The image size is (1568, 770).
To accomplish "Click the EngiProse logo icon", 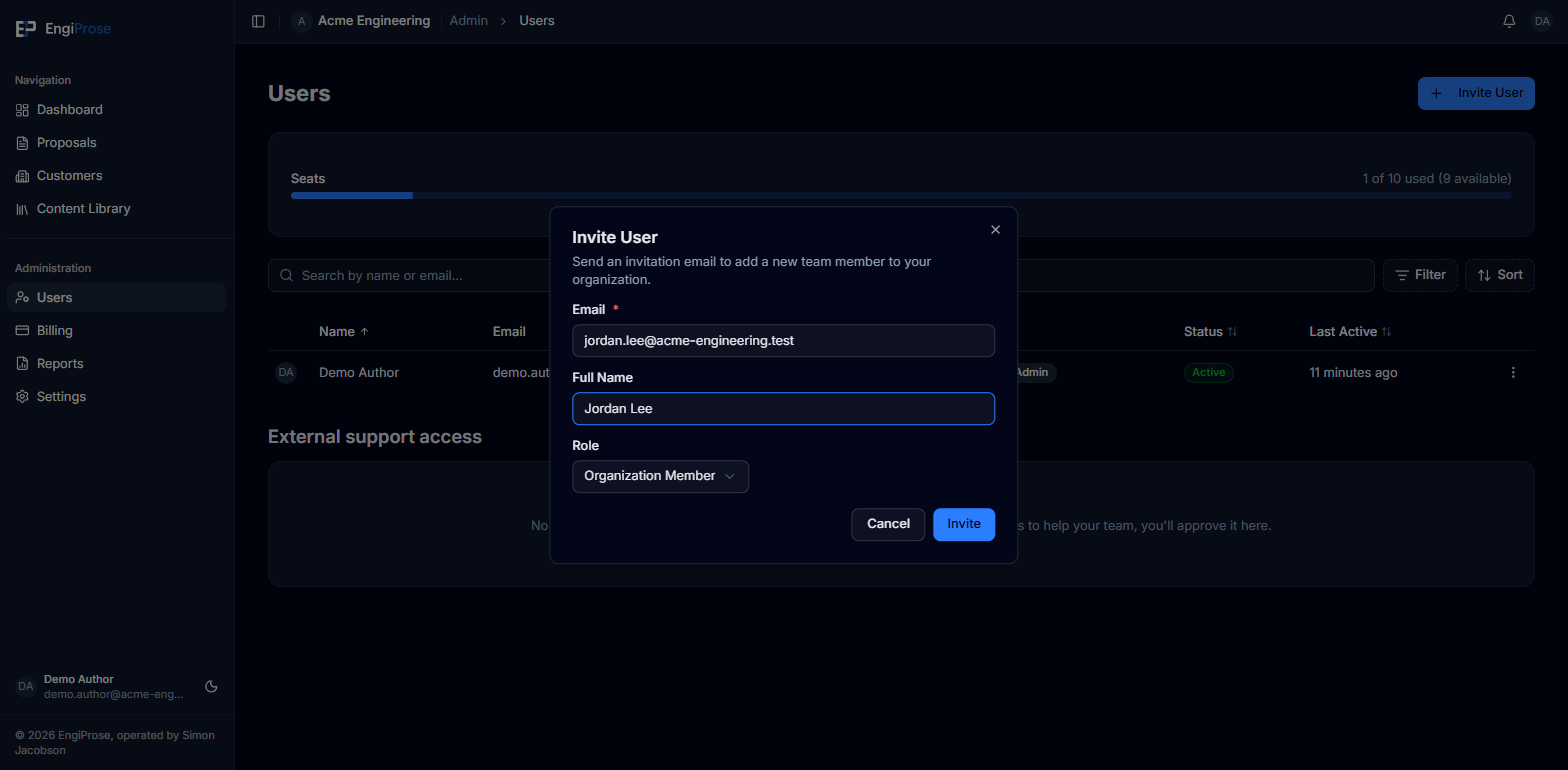I will click(x=26, y=29).
